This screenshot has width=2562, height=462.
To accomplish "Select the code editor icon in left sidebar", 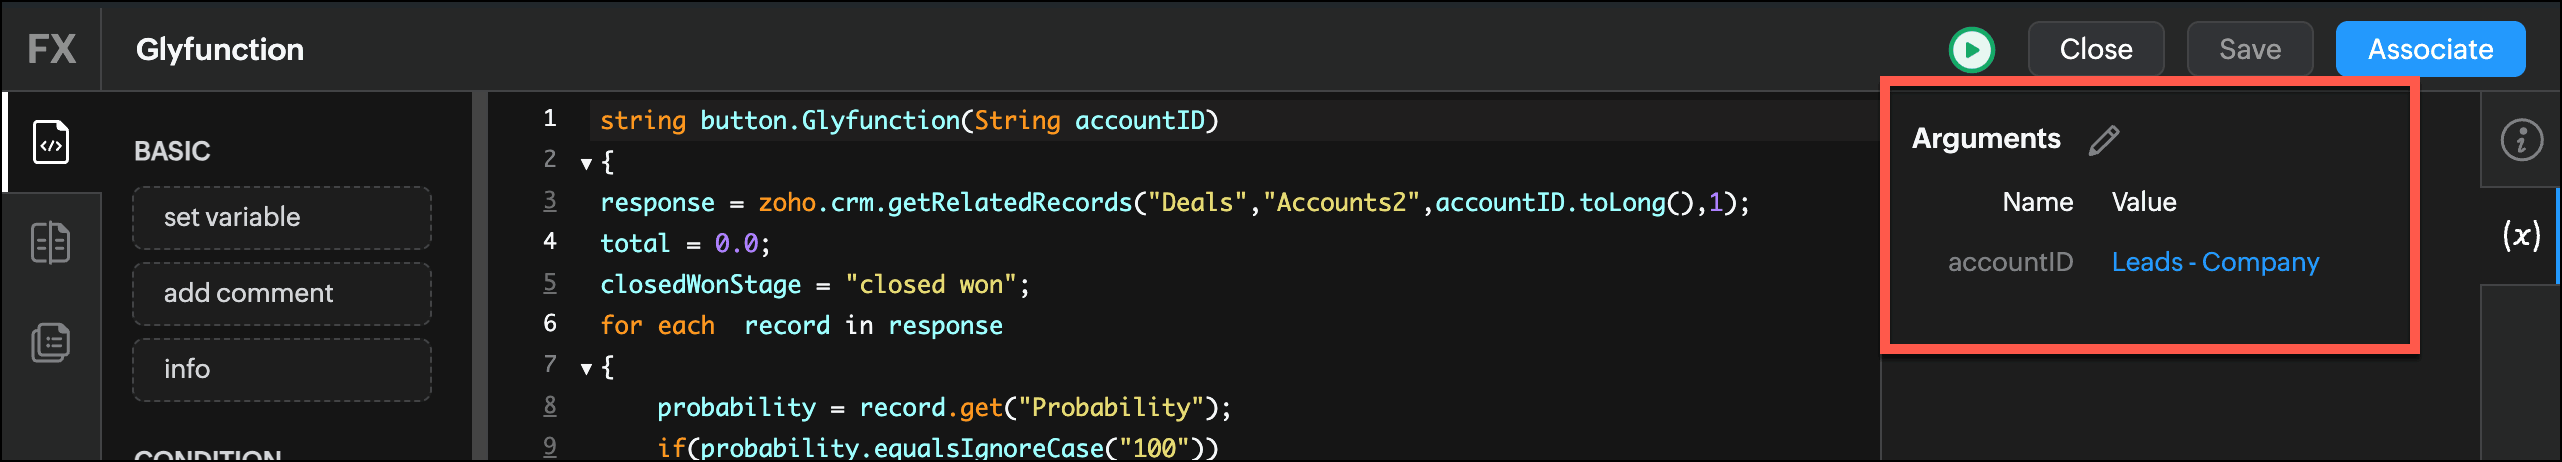I will 51,142.
